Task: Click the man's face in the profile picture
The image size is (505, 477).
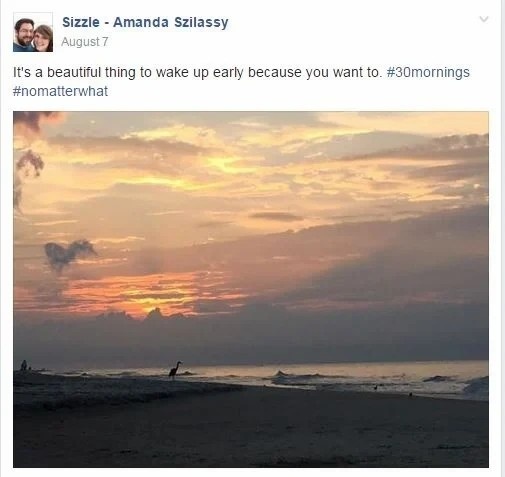Action: (23, 32)
